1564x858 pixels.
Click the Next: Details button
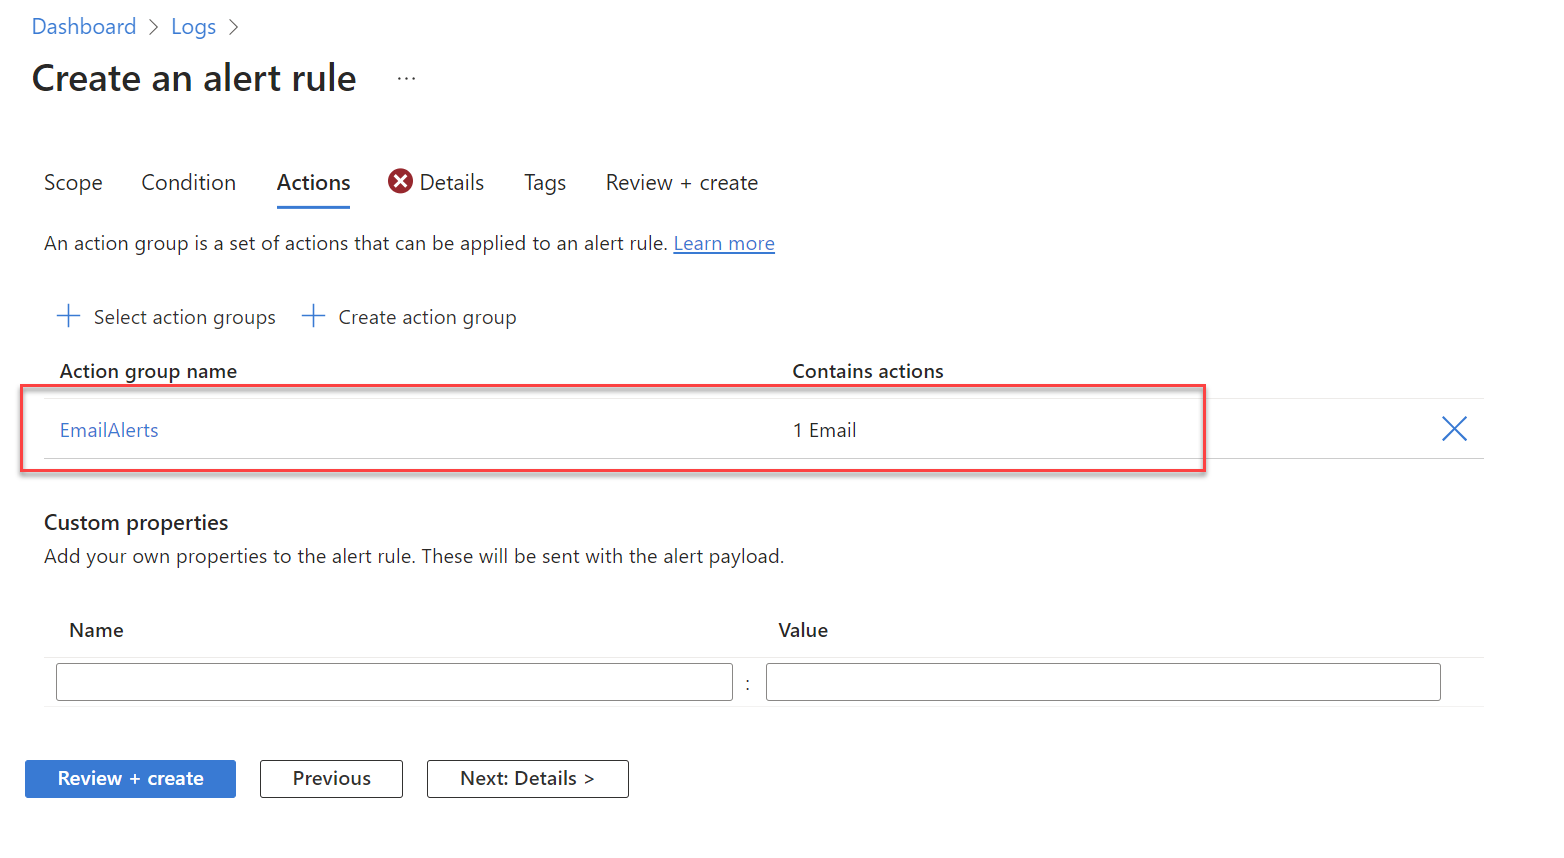point(527,779)
